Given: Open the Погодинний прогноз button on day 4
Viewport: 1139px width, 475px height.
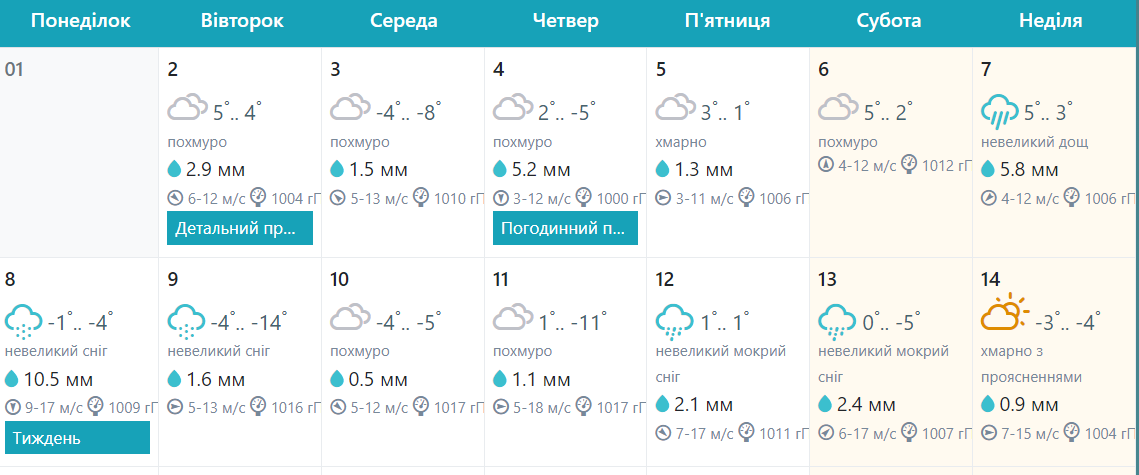Looking at the screenshot, I should (565, 228).
